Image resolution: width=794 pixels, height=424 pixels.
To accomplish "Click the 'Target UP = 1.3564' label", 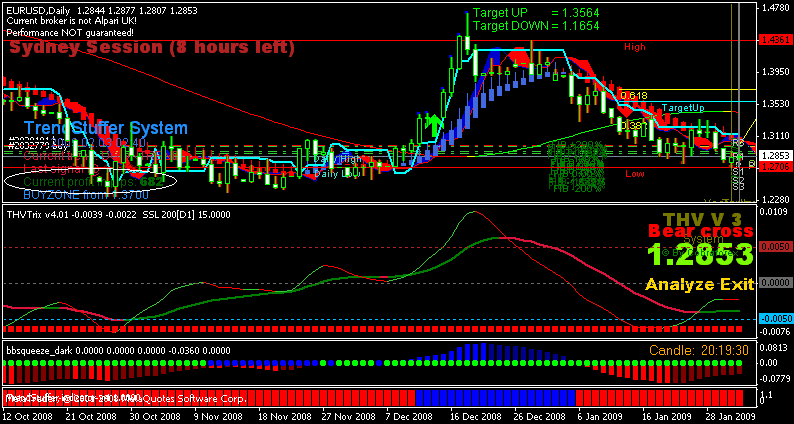I will [x=535, y=14].
